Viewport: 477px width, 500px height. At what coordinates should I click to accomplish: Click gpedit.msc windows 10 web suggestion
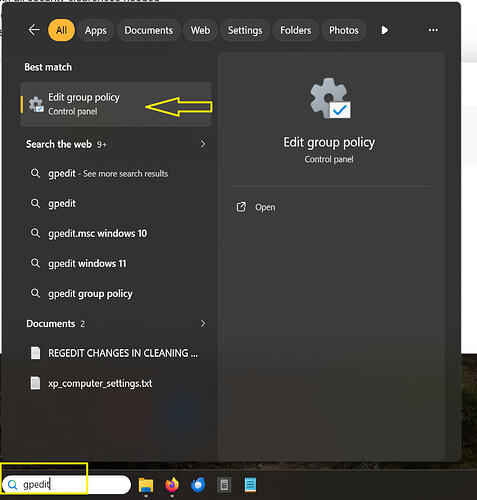(97, 234)
